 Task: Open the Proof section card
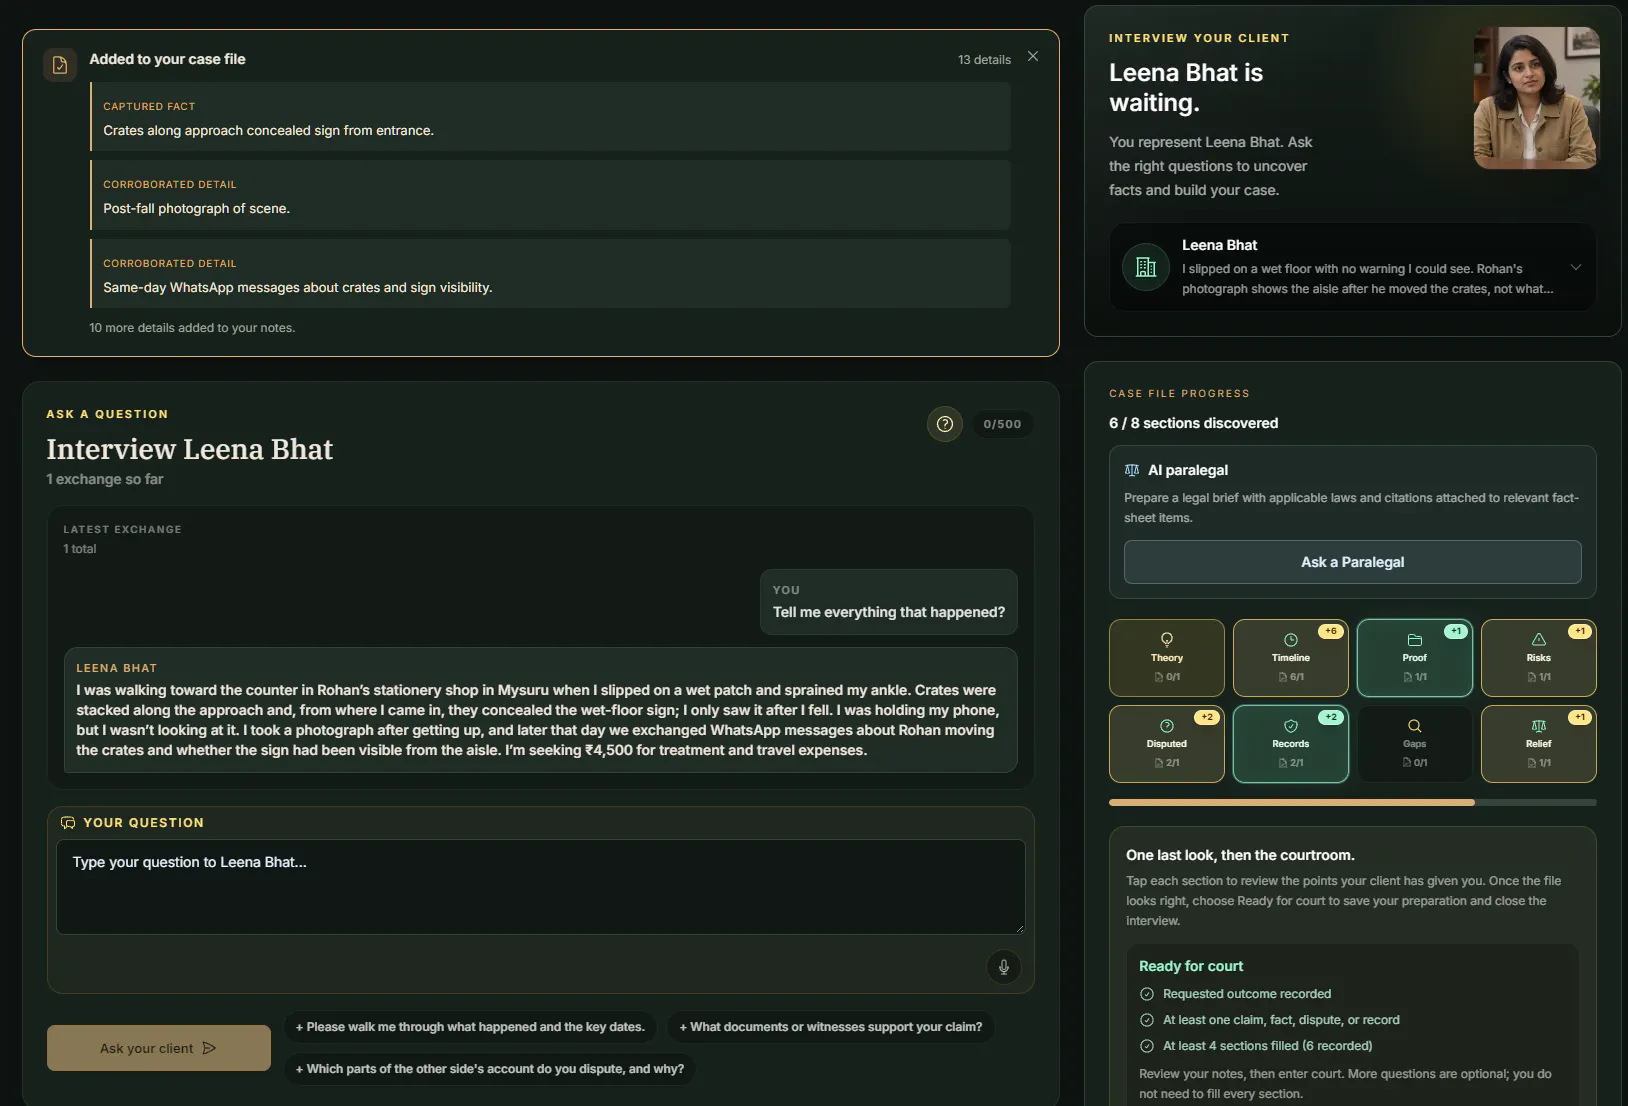[1414, 658]
